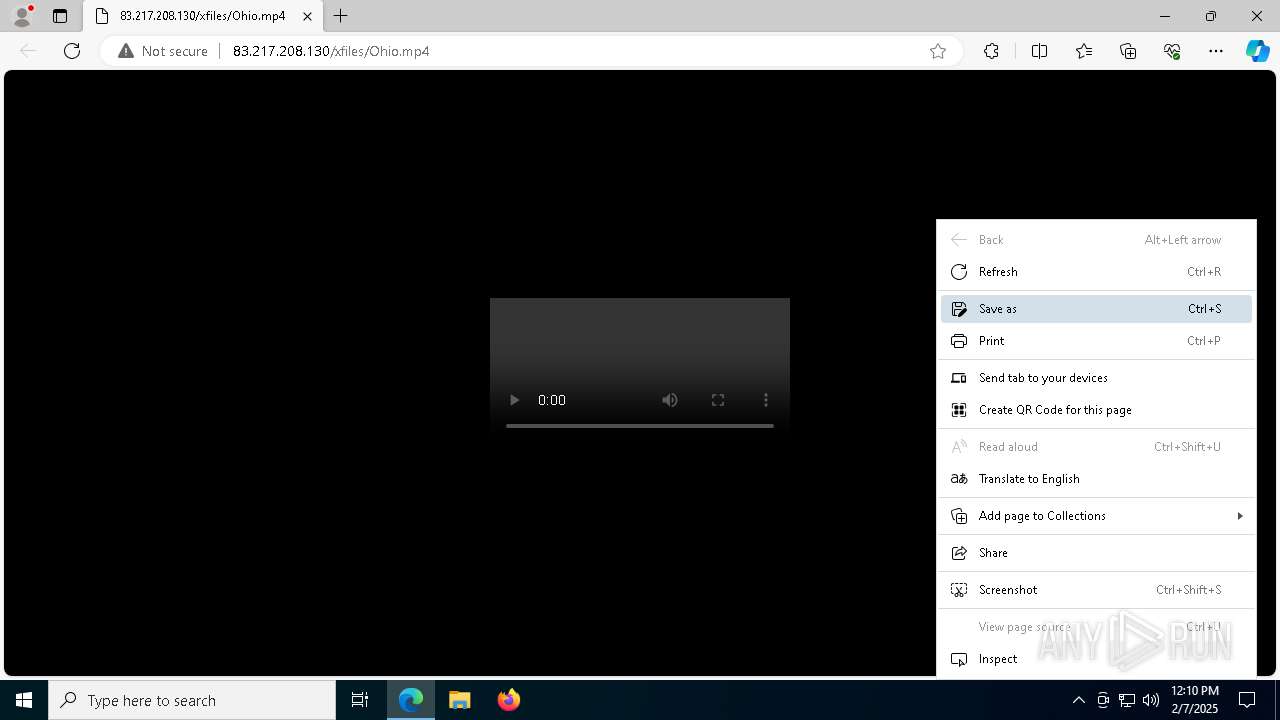Screen dimensions: 1280x720
Task: Open a new tab with plus button
Action: [341, 16]
